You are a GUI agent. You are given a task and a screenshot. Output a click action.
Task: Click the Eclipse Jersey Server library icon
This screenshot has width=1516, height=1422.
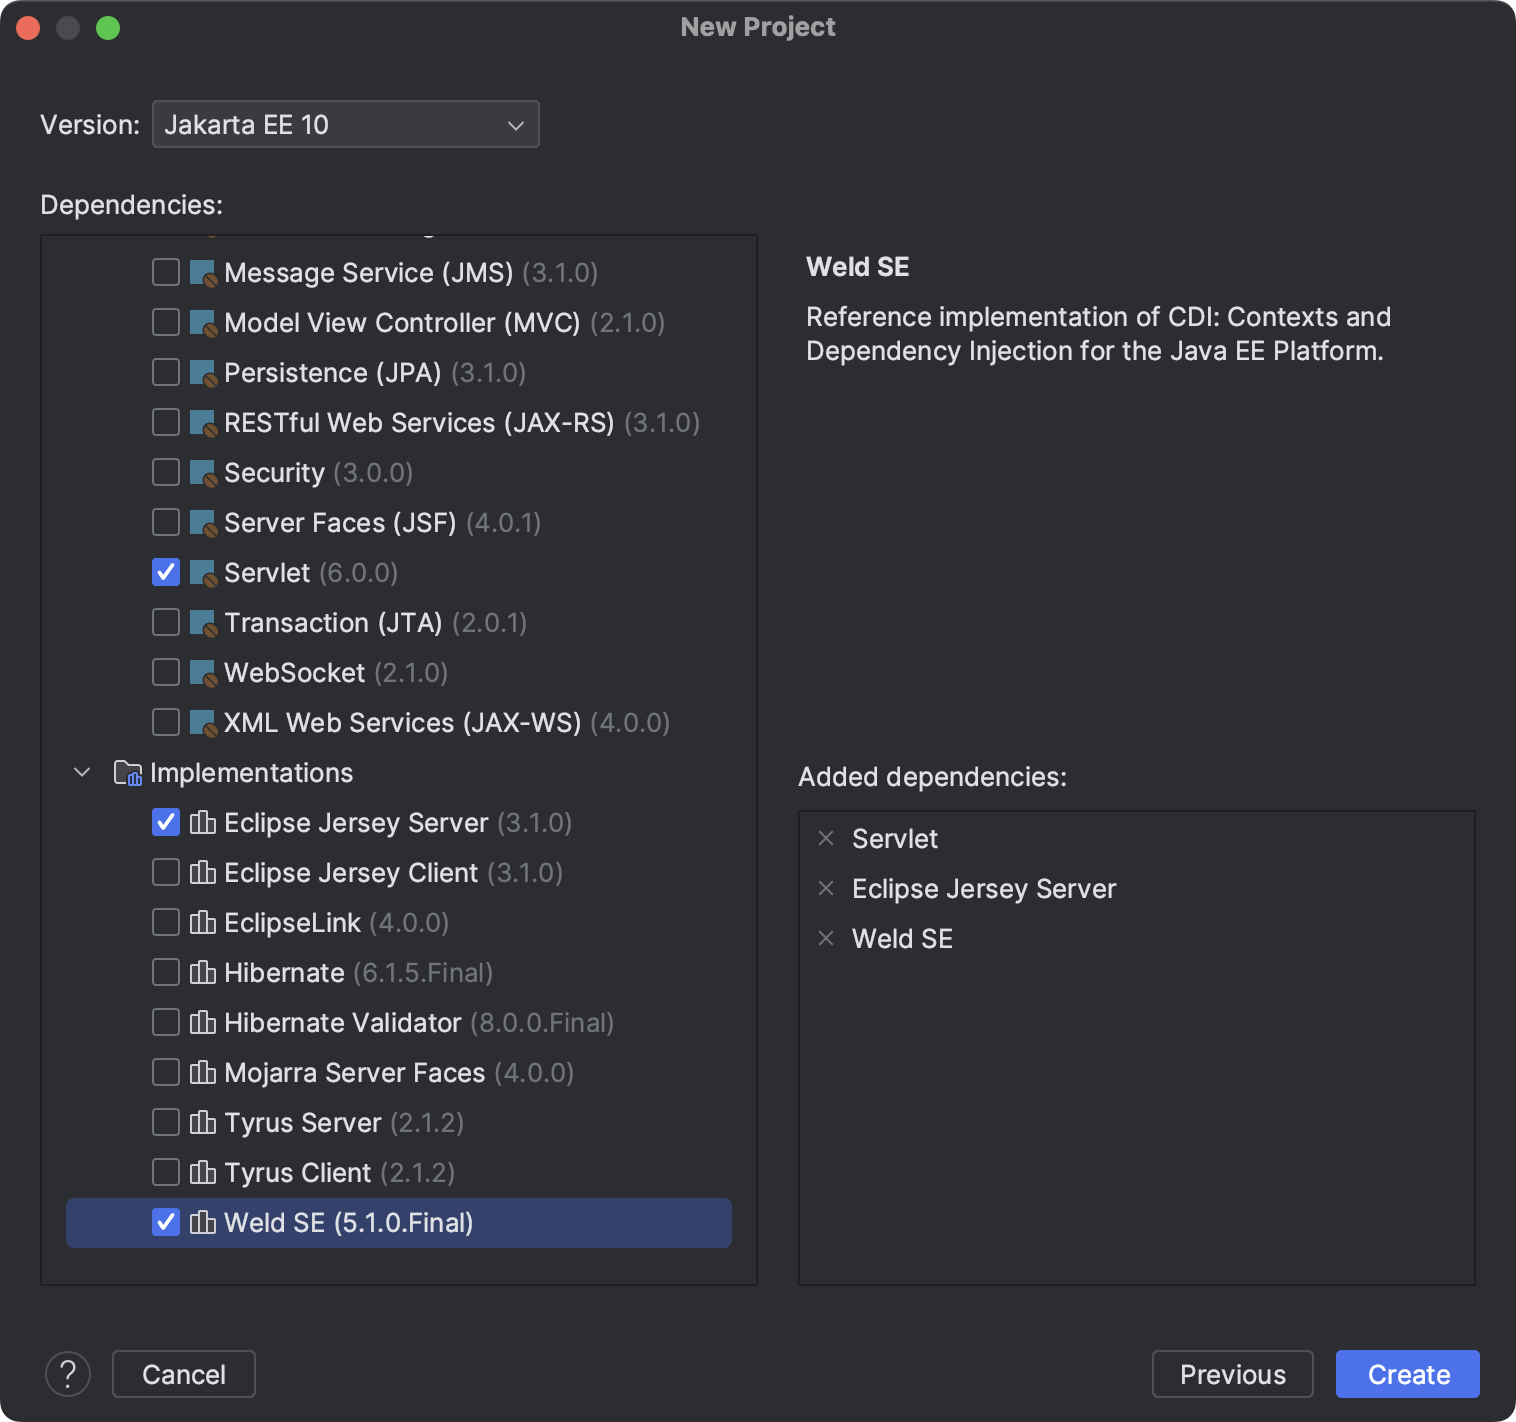pyautogui.click(x=203, y=822)
